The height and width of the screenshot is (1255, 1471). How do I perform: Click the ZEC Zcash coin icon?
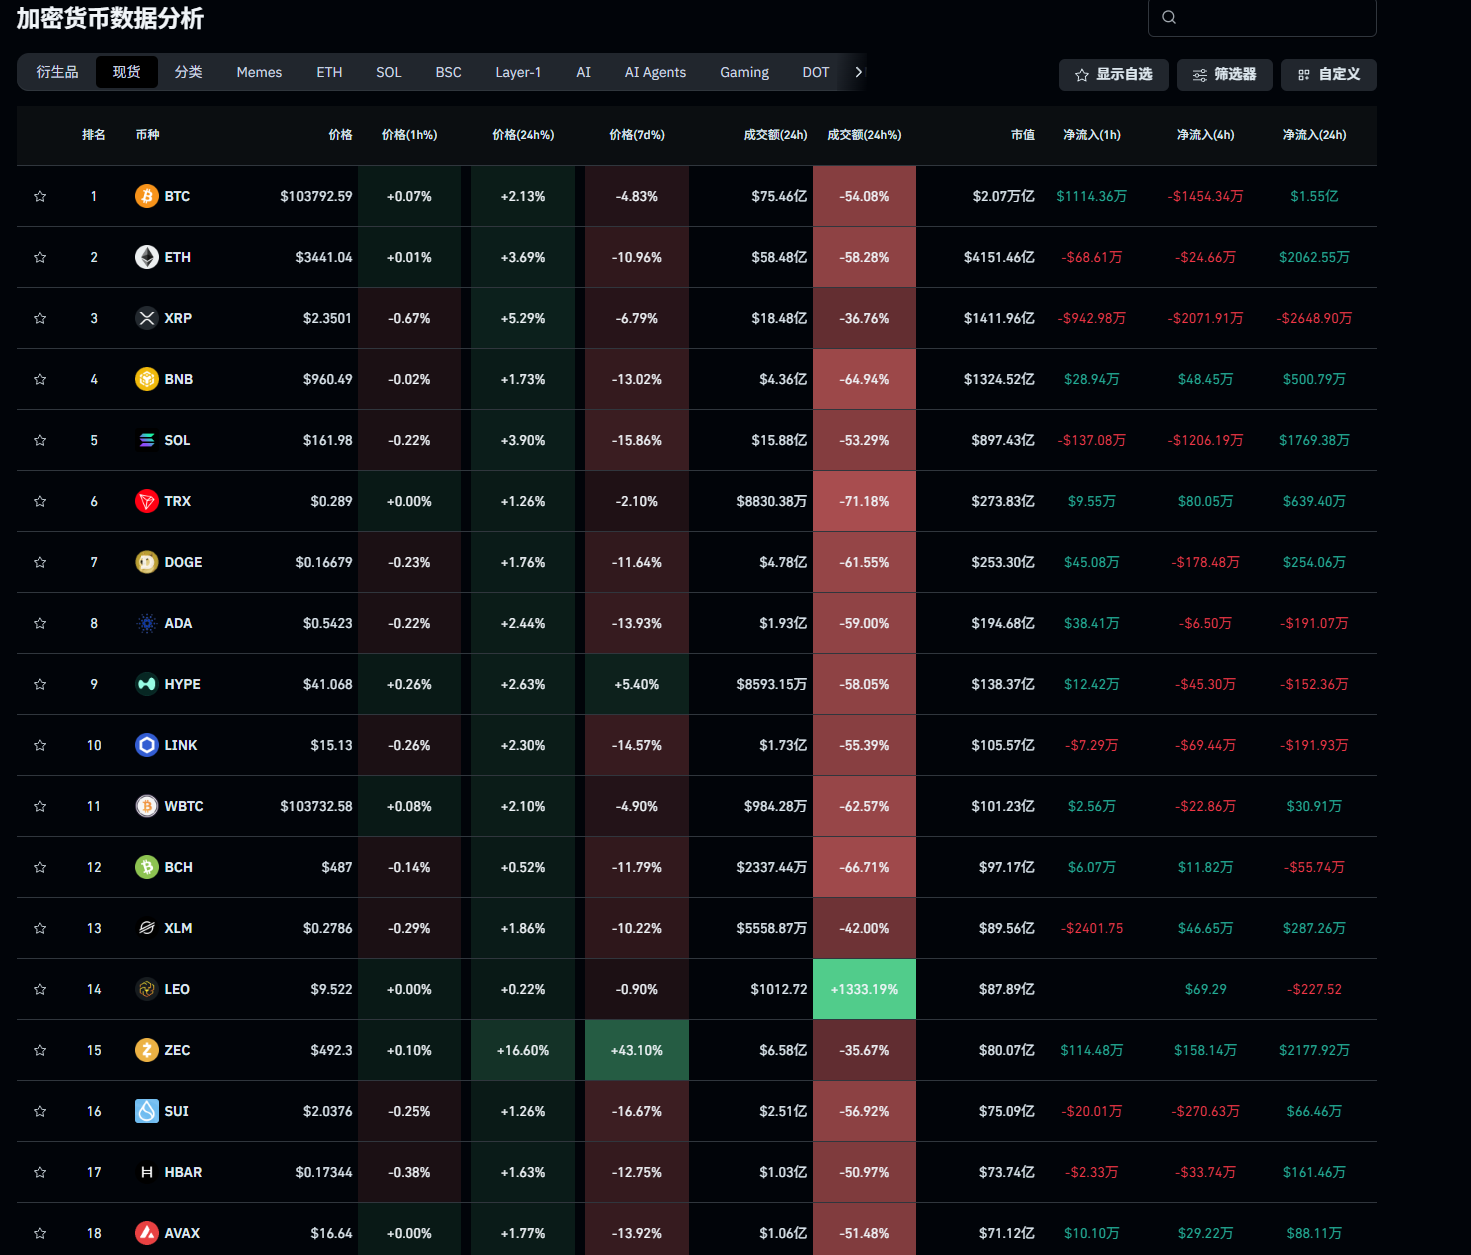147,1050
